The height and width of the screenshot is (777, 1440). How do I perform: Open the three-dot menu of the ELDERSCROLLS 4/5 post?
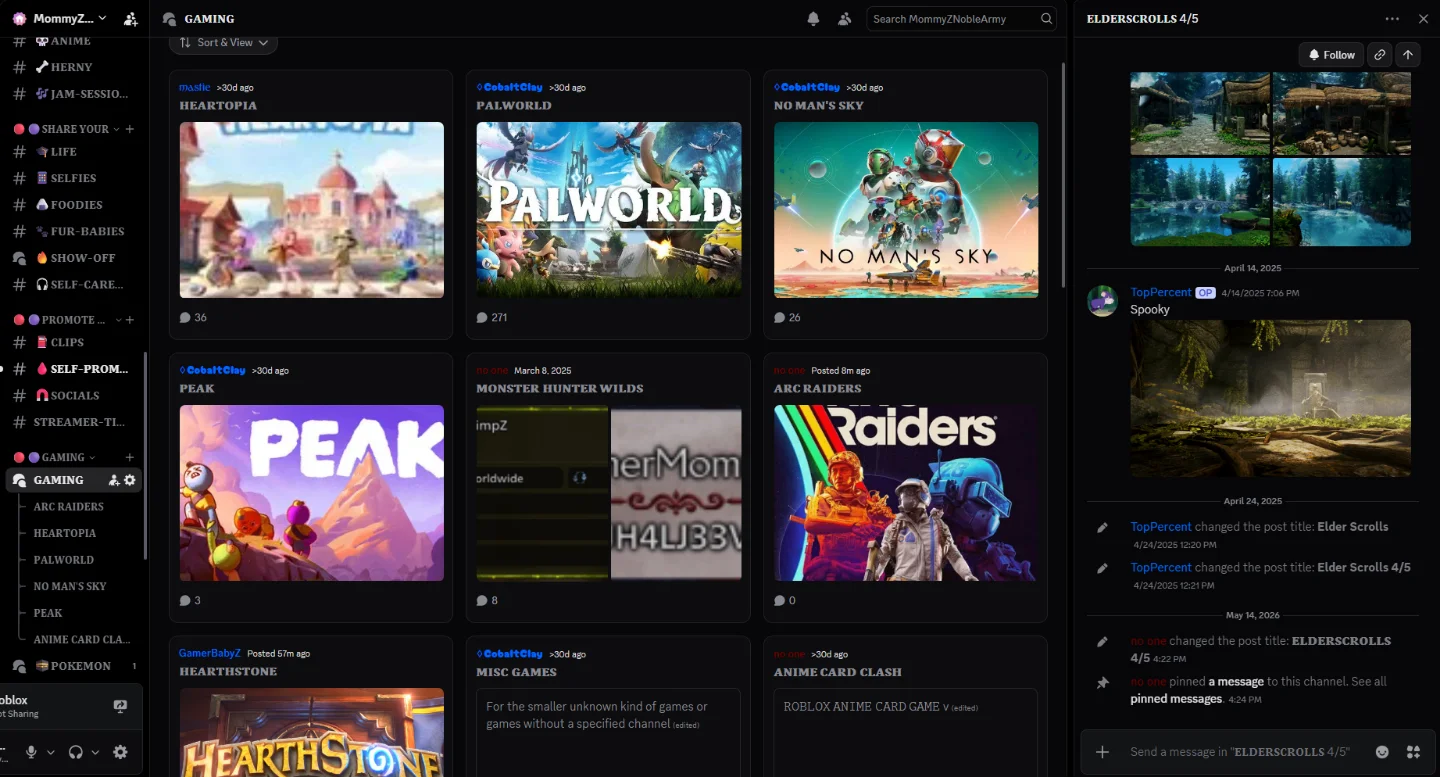[x=1393, y=19]
